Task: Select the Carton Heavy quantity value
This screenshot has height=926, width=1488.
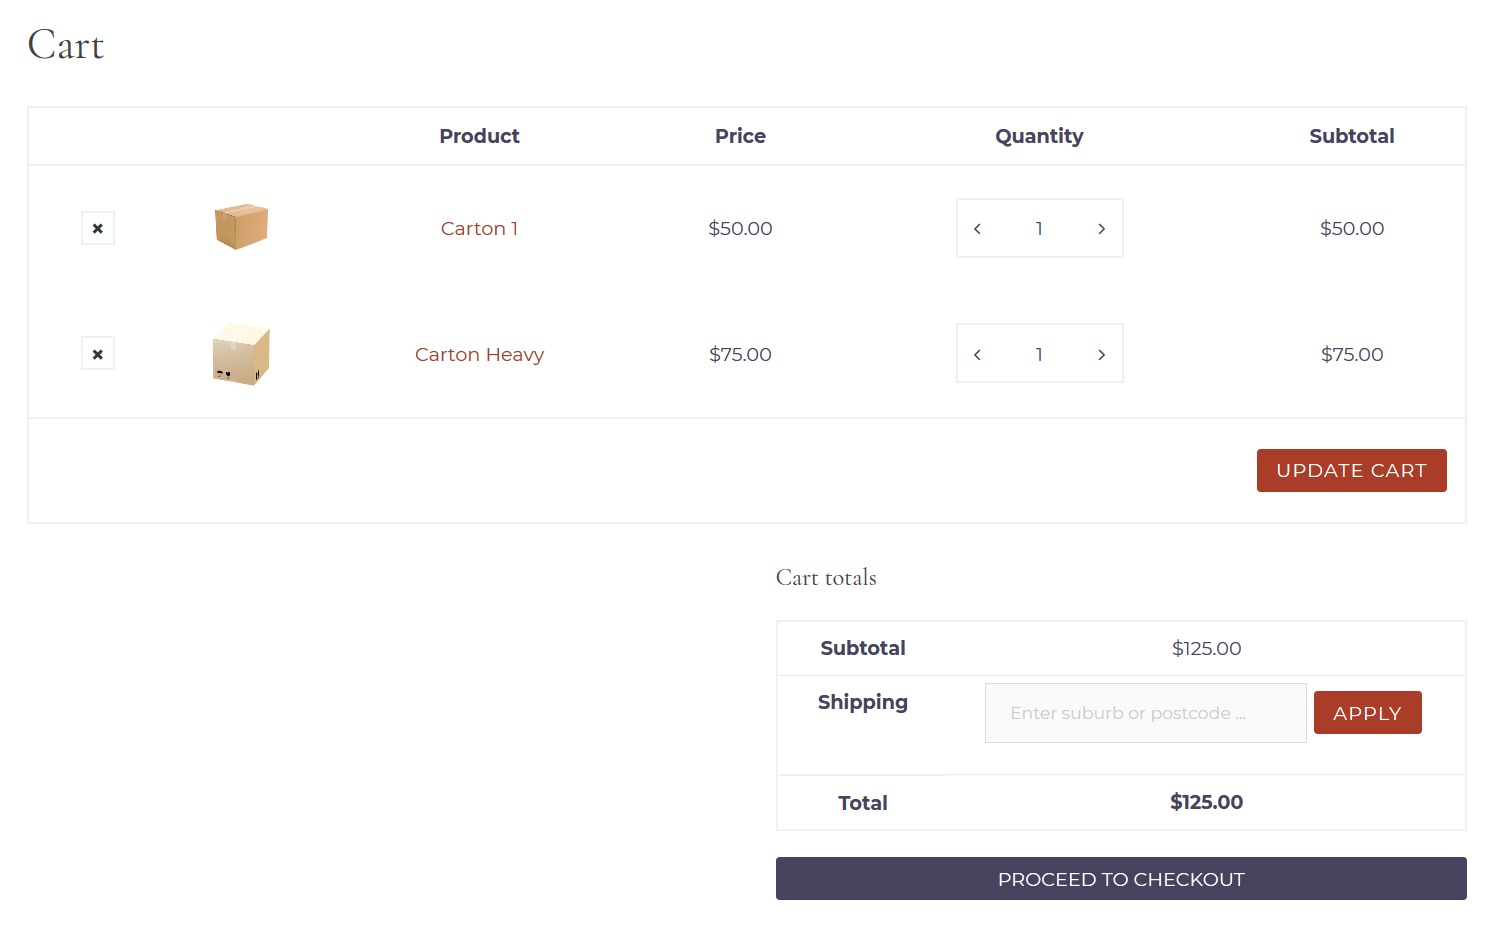Action: (1039, 353)
